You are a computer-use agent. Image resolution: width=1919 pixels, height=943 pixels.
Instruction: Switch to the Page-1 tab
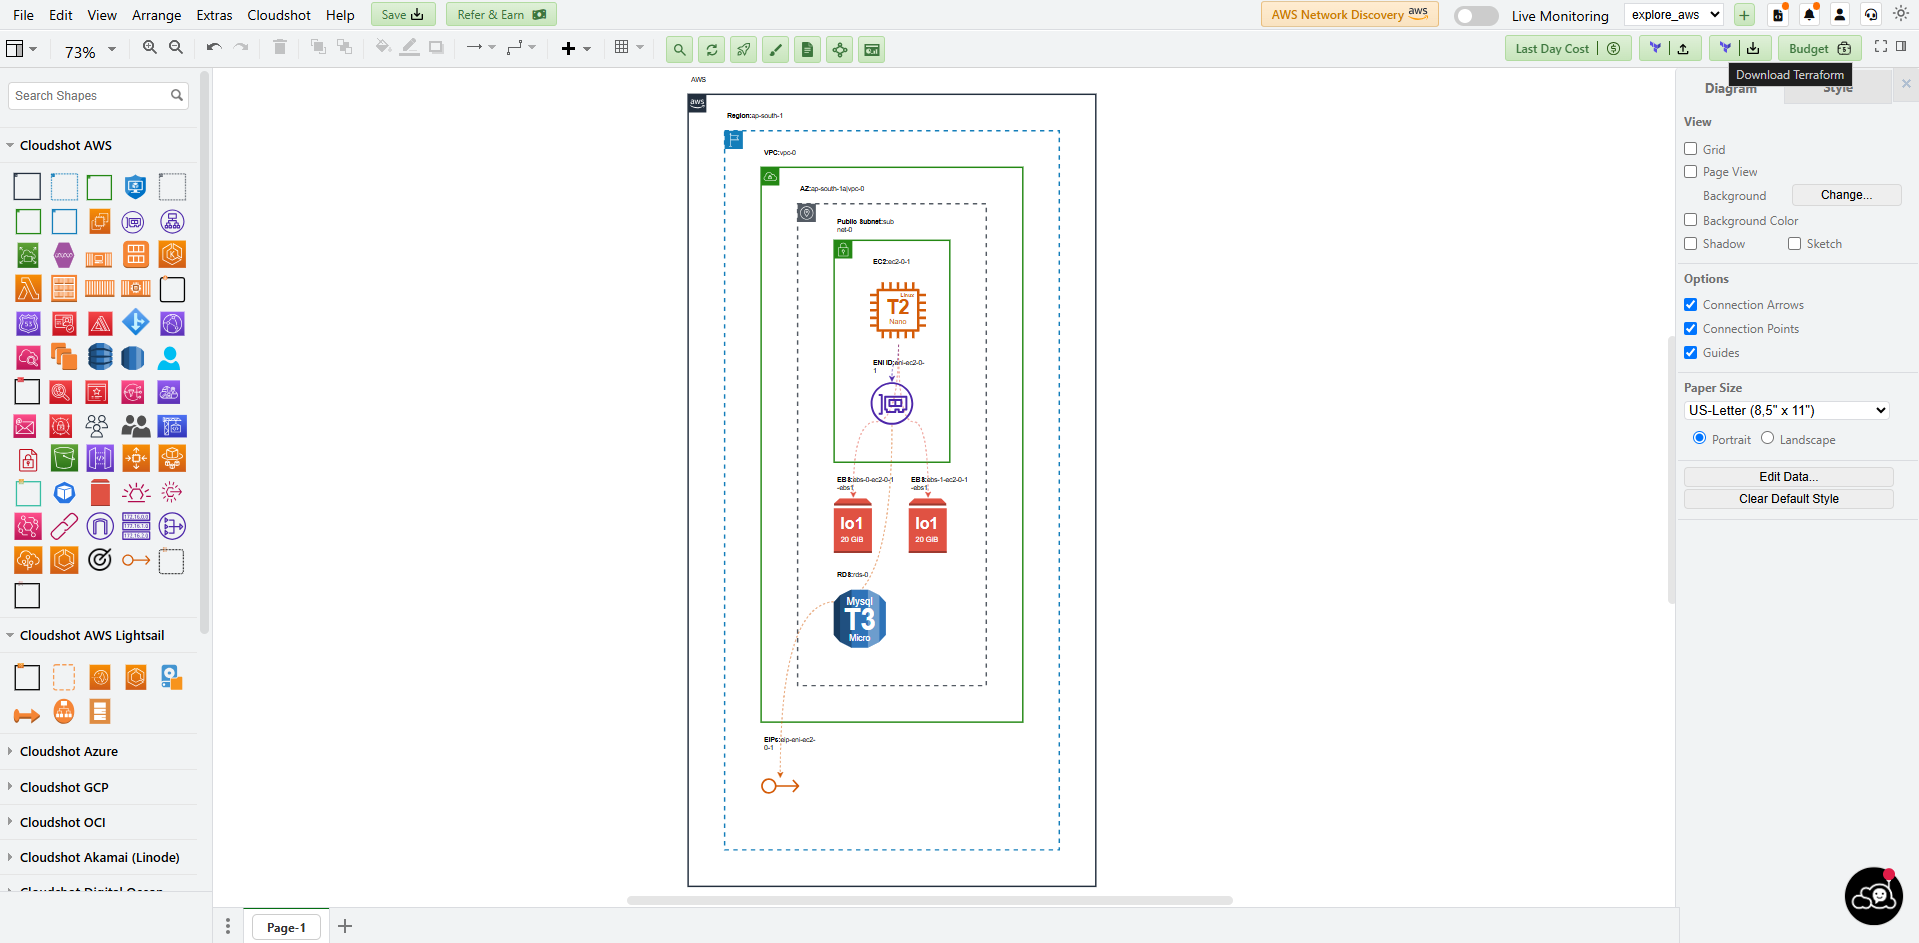286,927
